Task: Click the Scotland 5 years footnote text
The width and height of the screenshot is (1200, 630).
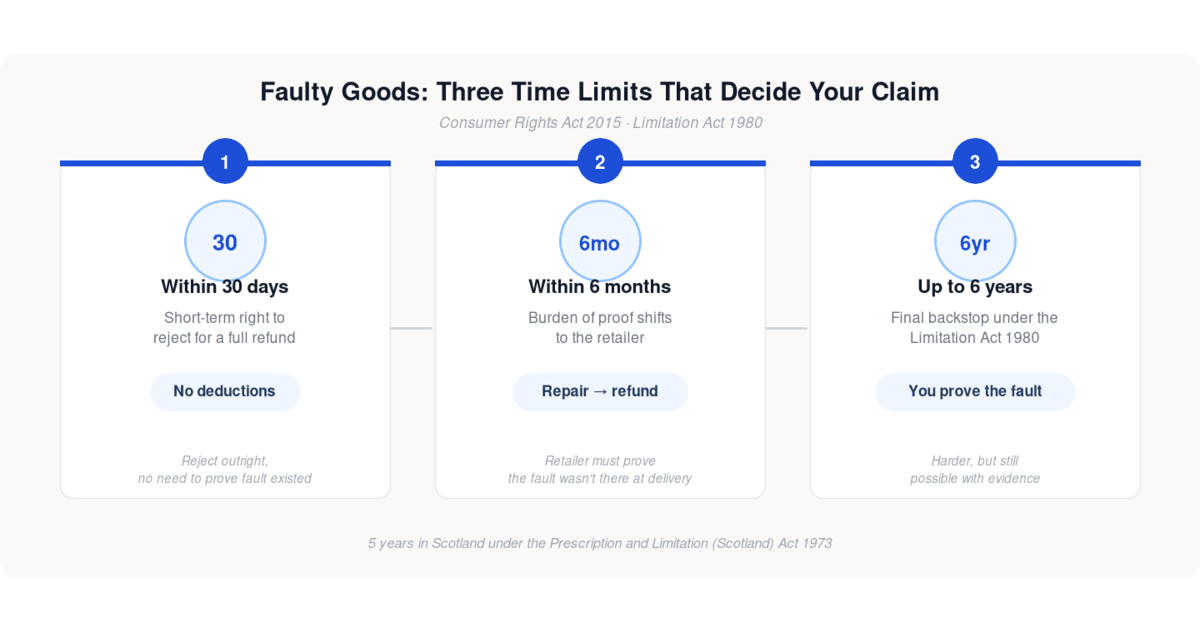Action: pyautogui.click(x=600, y=543)
